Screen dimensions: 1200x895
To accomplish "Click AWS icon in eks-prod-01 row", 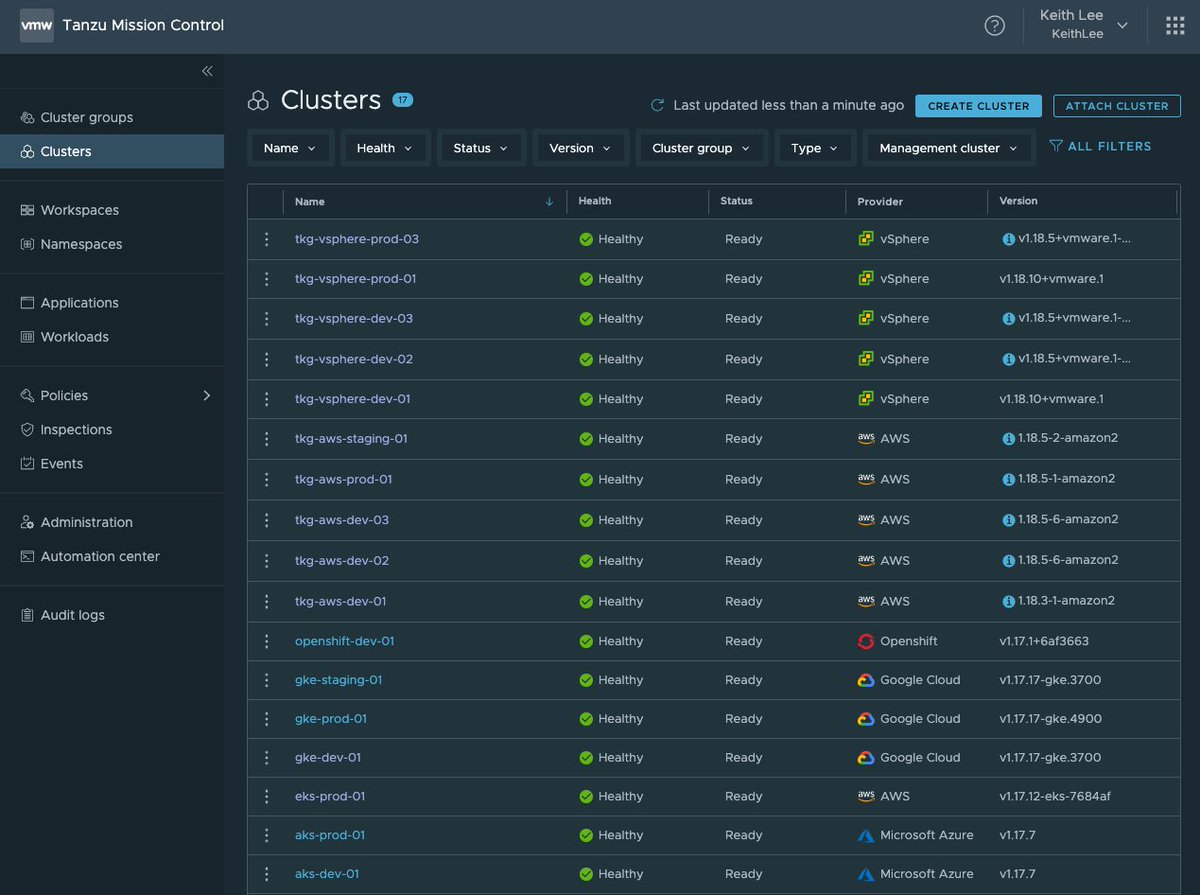I will [x=866, y=796].
